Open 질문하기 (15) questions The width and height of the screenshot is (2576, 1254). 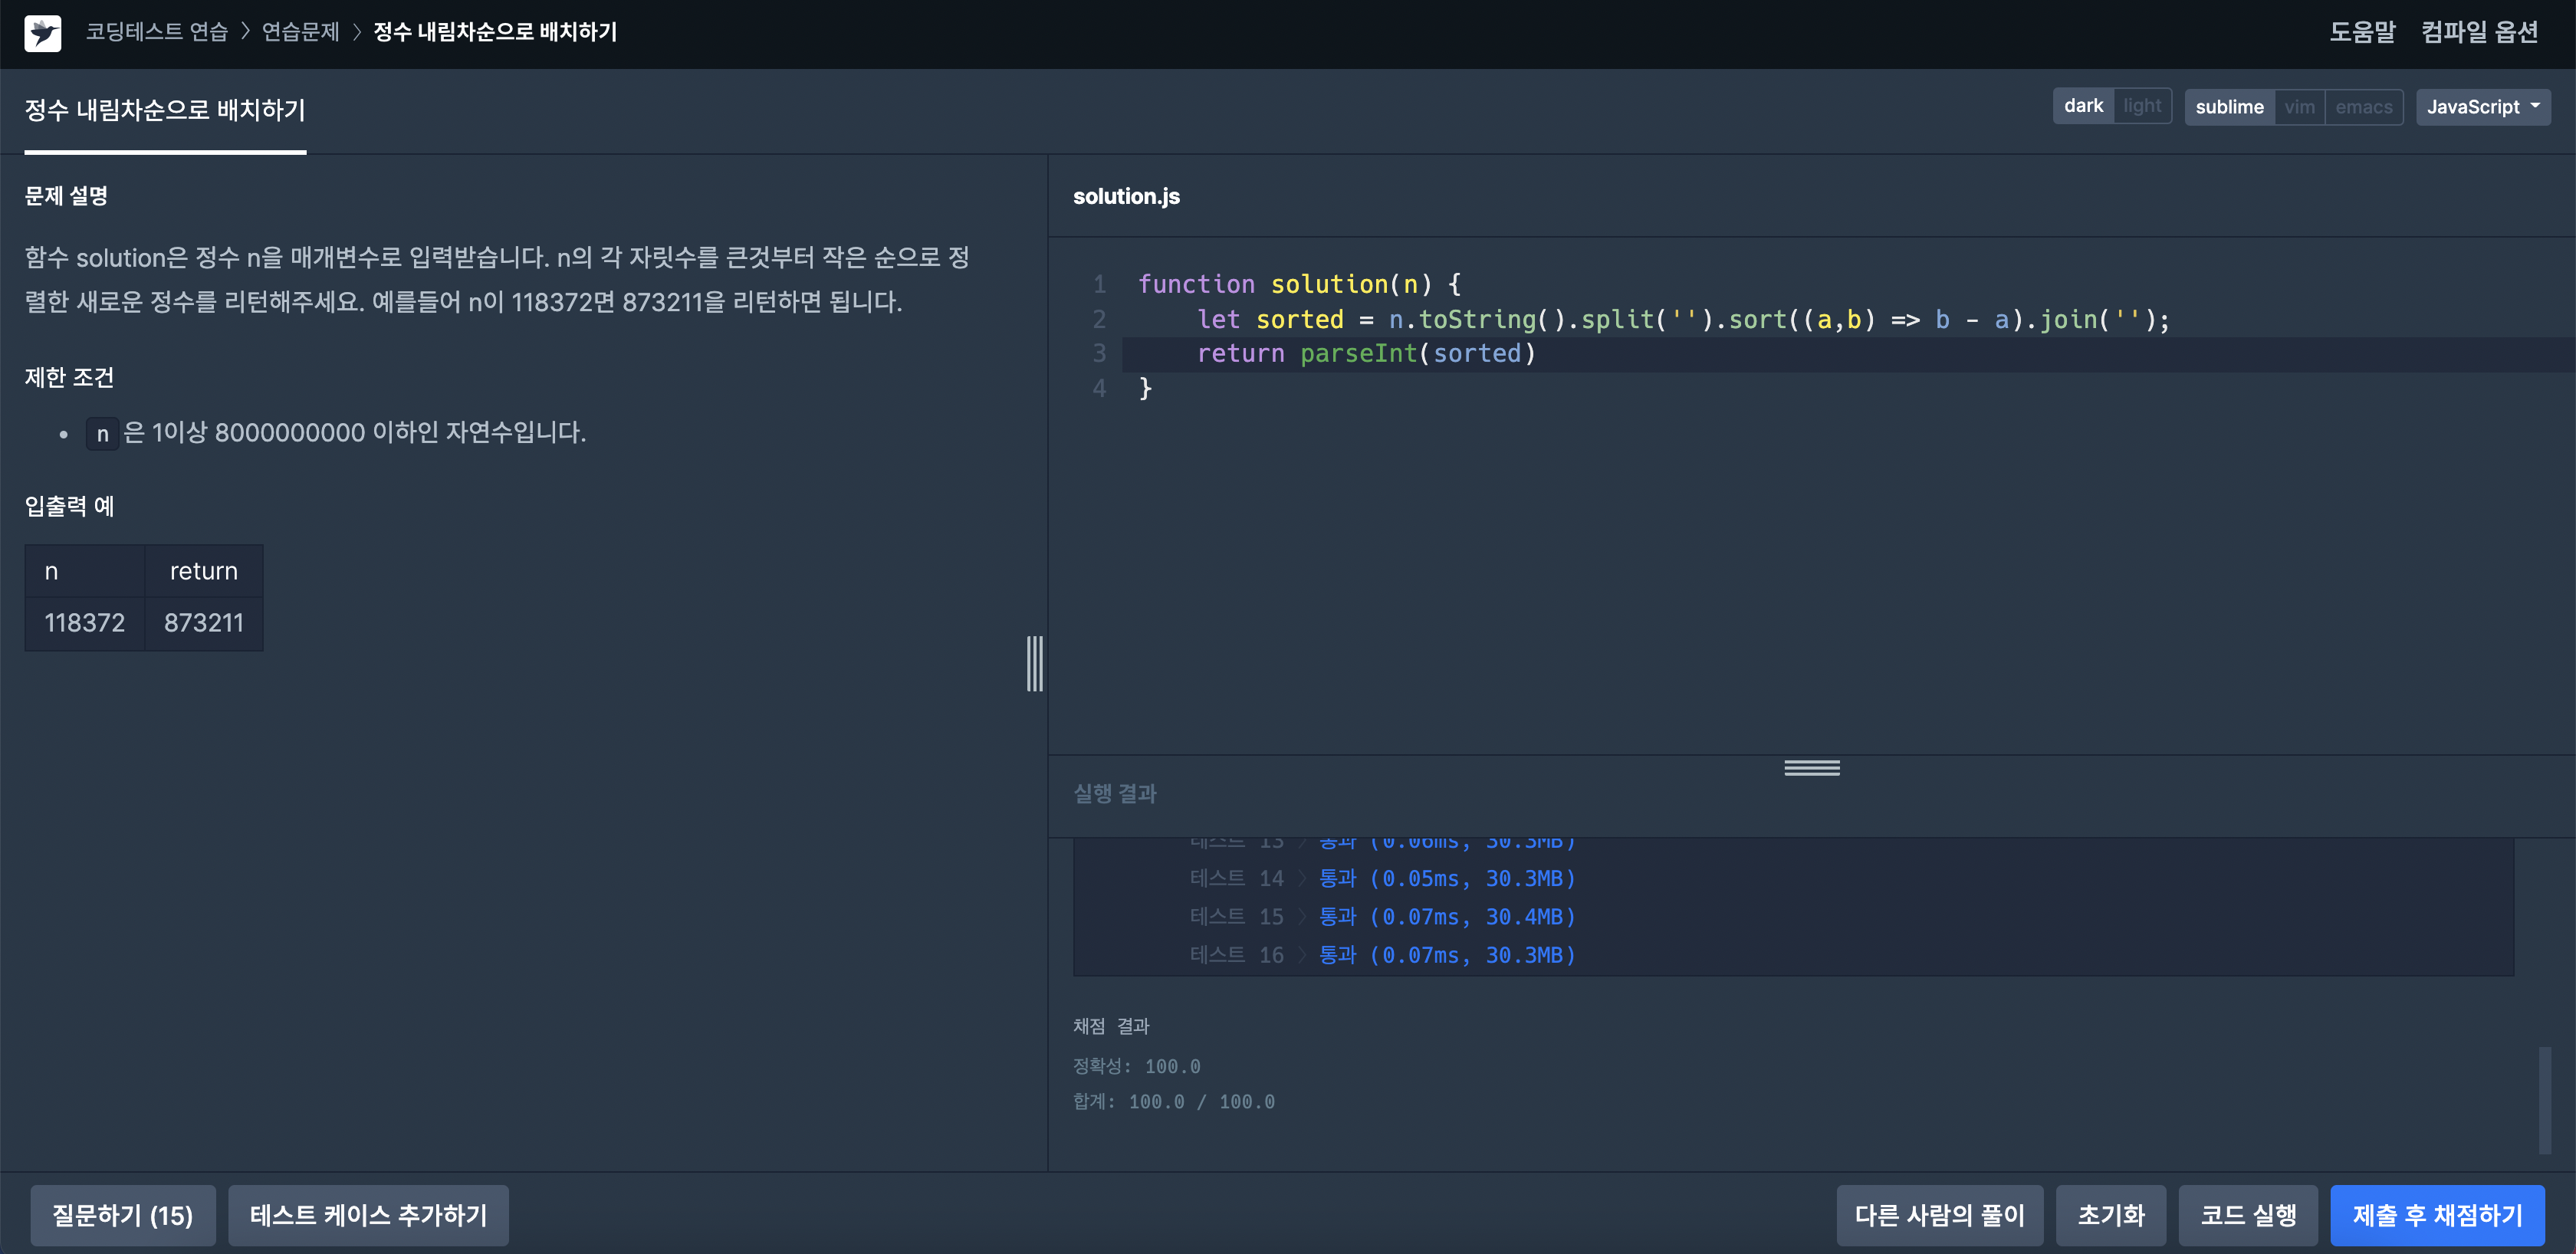(x=122, y=1215)
